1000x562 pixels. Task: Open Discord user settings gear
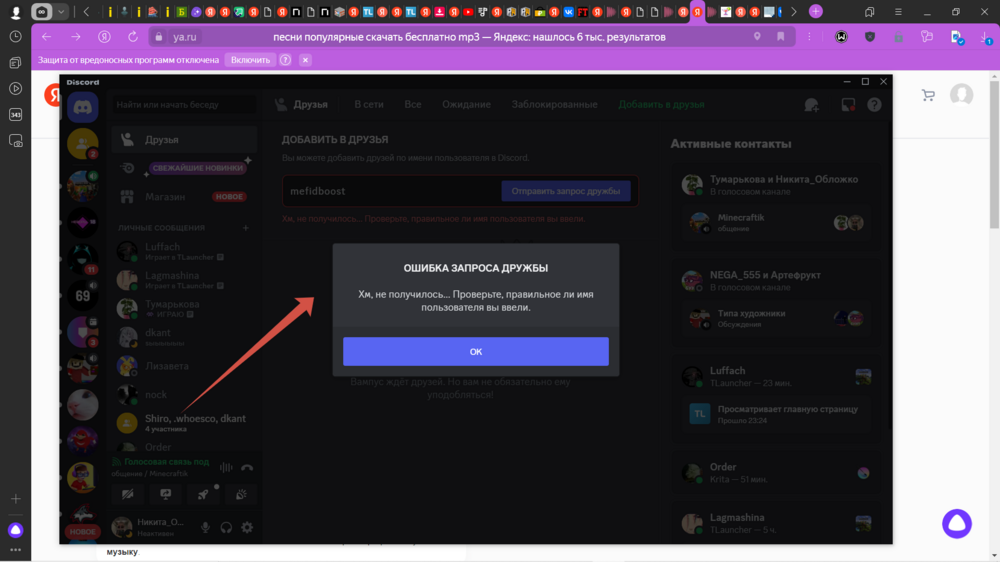tap(247, 528)
